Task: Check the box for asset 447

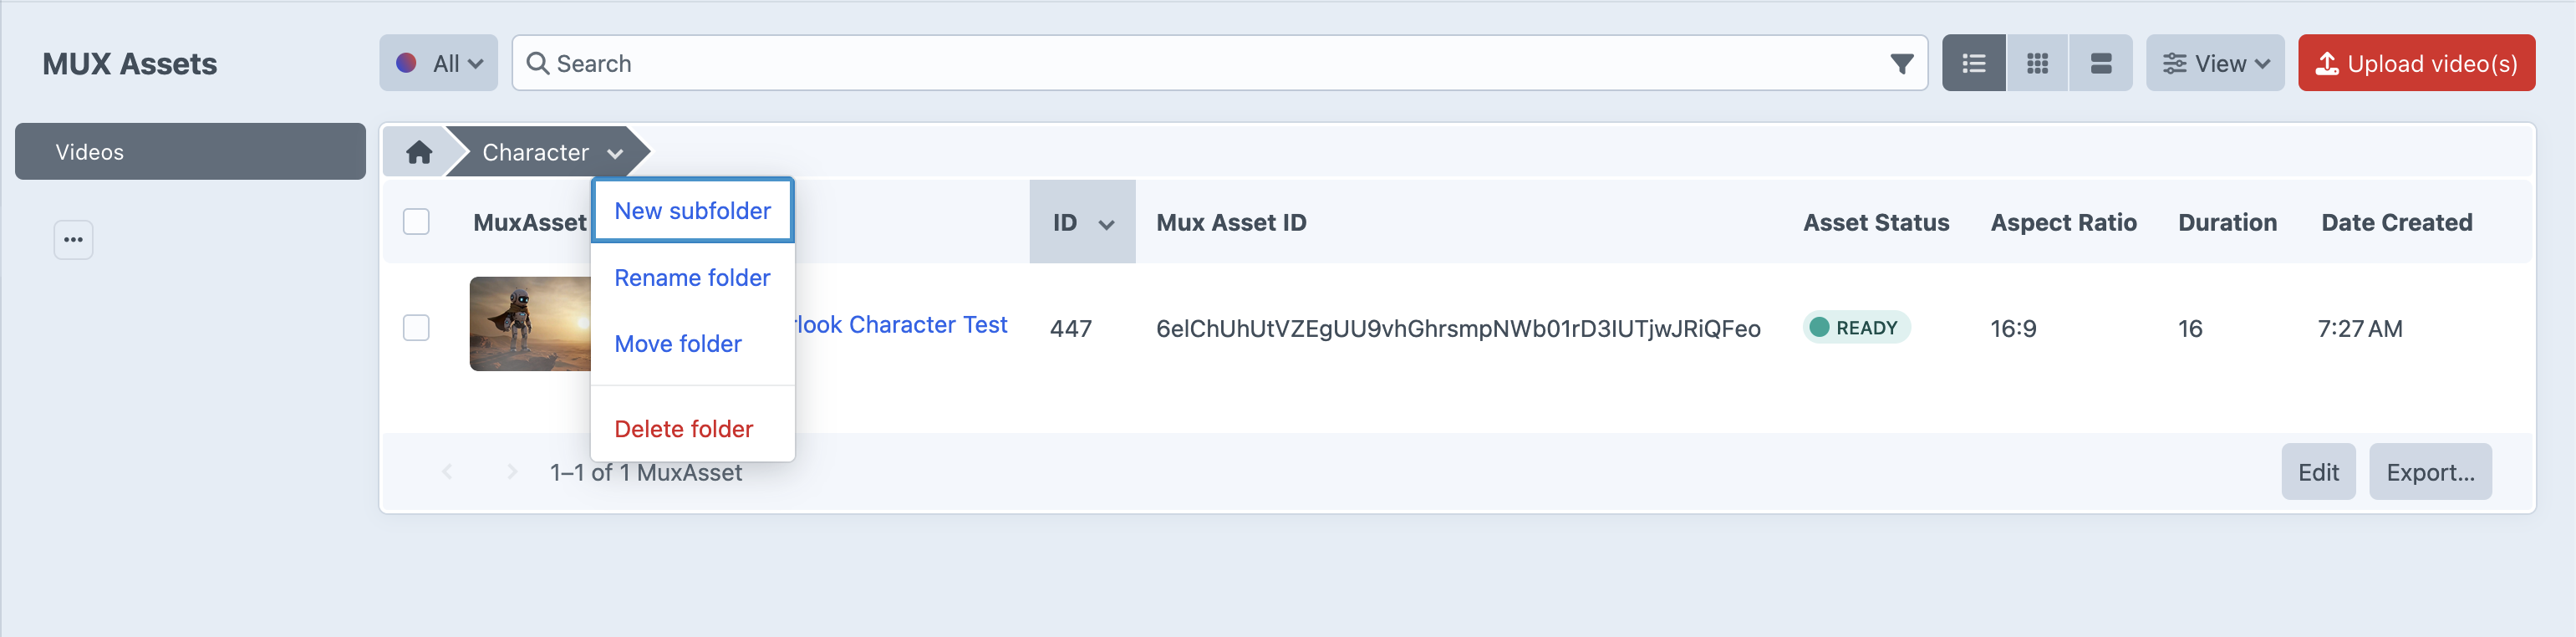Action: pyautogui.click(x=416, y=328)
